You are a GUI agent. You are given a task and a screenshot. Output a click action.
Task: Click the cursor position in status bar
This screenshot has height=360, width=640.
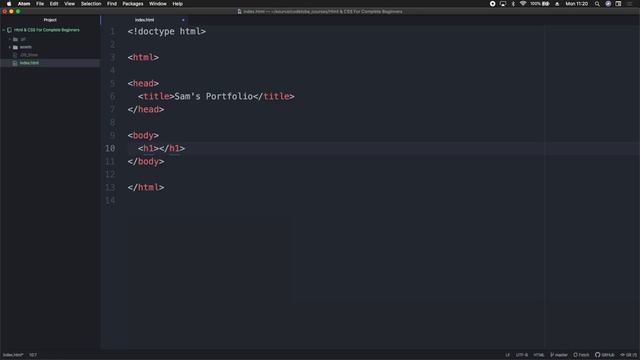point(33,355)
